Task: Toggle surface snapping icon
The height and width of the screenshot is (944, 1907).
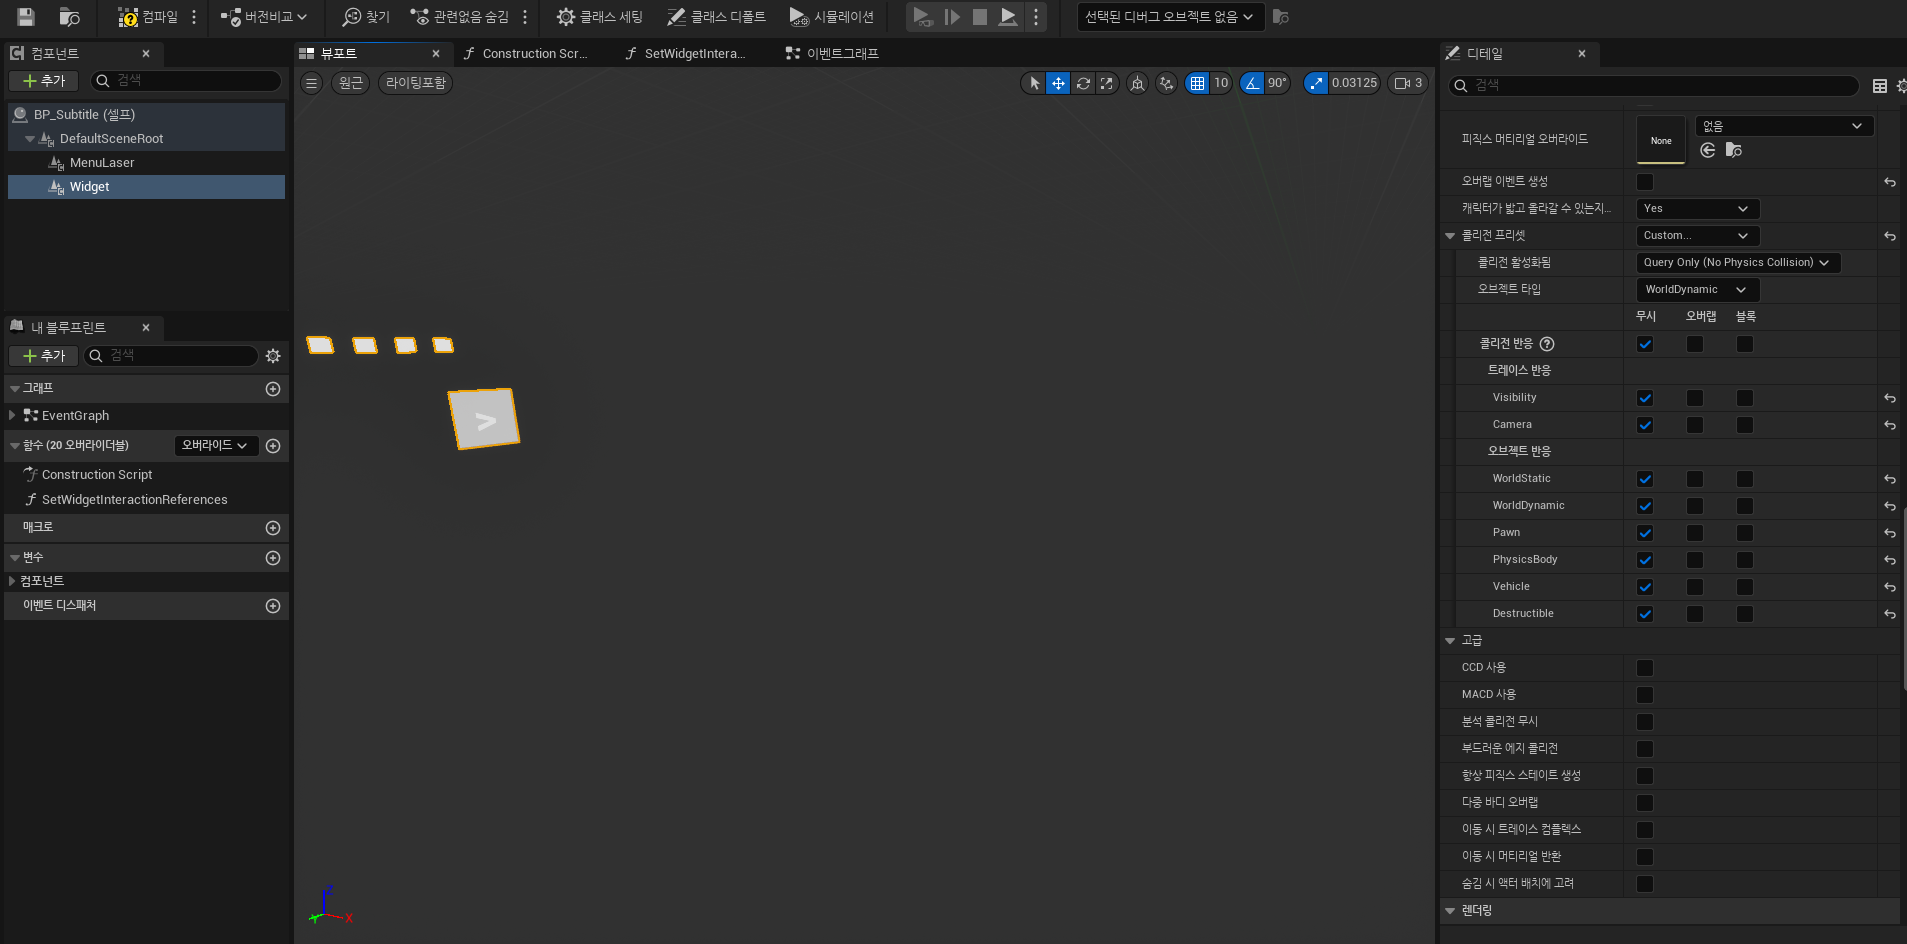Action: [1166, 83]
